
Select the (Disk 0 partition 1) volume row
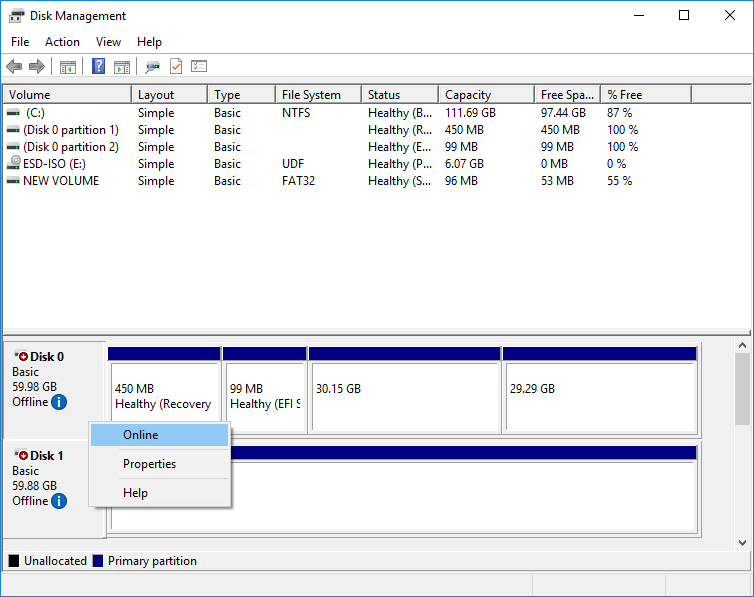71,130
